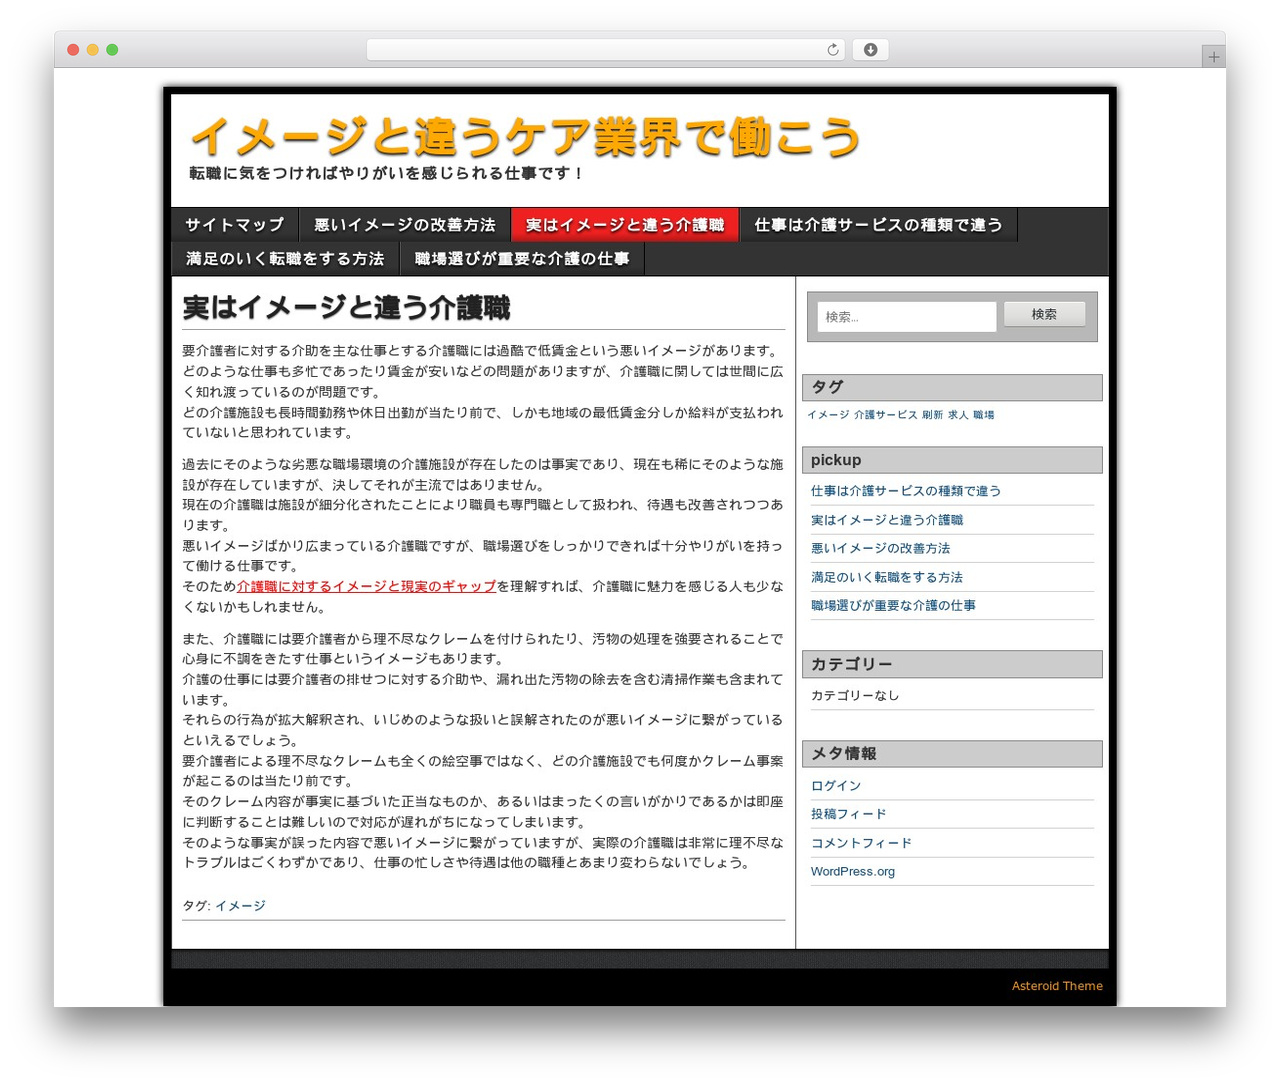Open the サイトマップ menu item
1280x1084 pixels.
235,225
